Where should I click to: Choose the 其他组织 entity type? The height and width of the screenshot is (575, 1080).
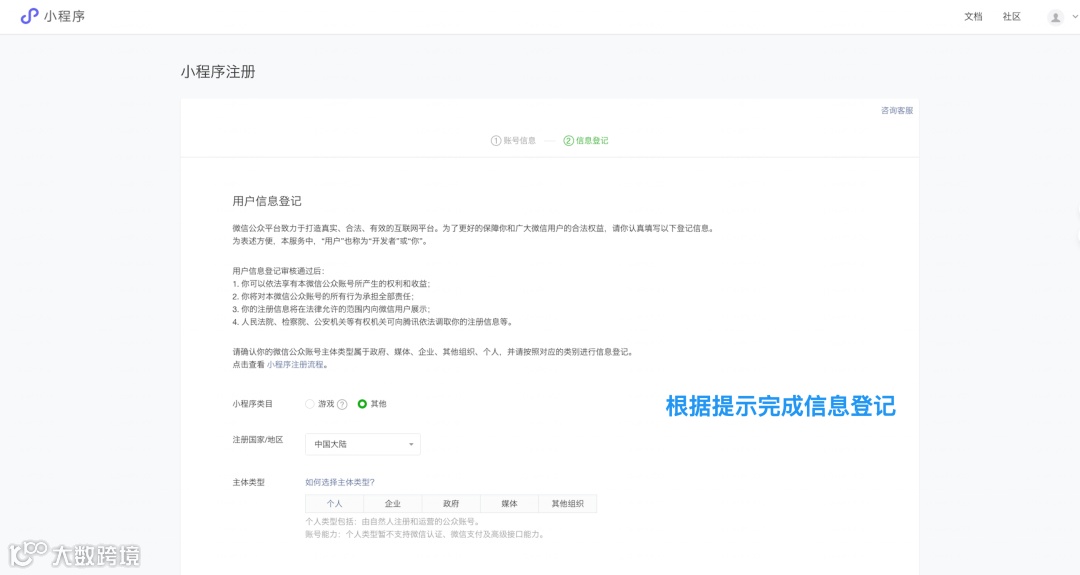(568, 503)
